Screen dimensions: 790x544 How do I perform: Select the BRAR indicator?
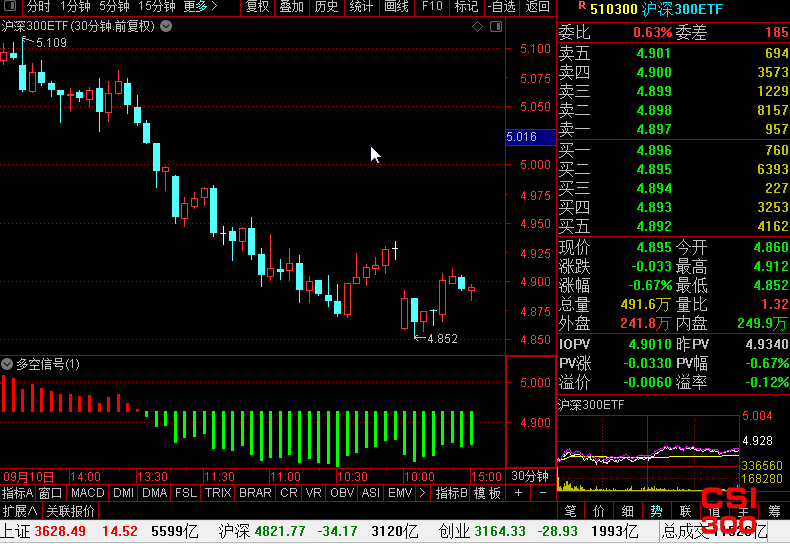click(x=255, y=493)
